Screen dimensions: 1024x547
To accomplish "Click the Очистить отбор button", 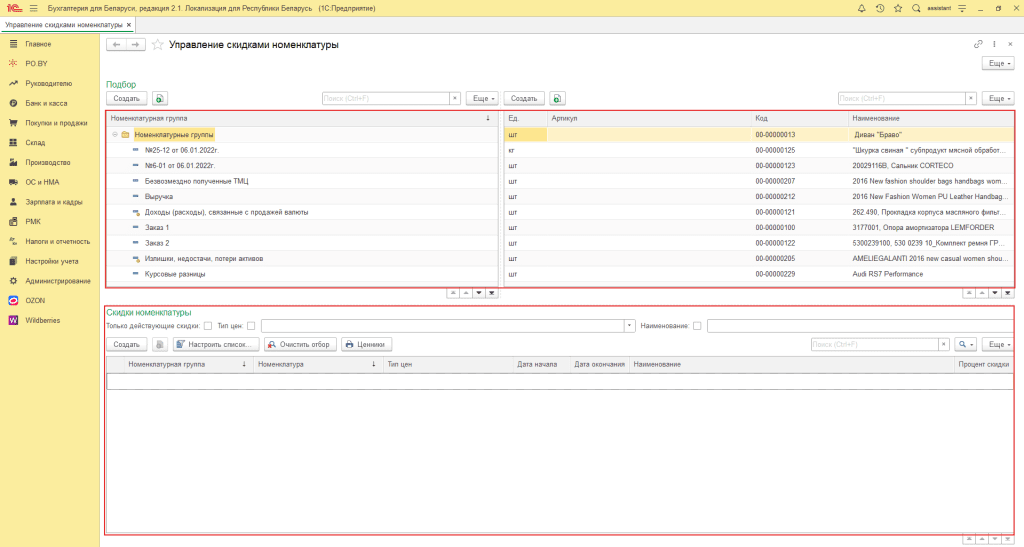I will pos(301,345).
